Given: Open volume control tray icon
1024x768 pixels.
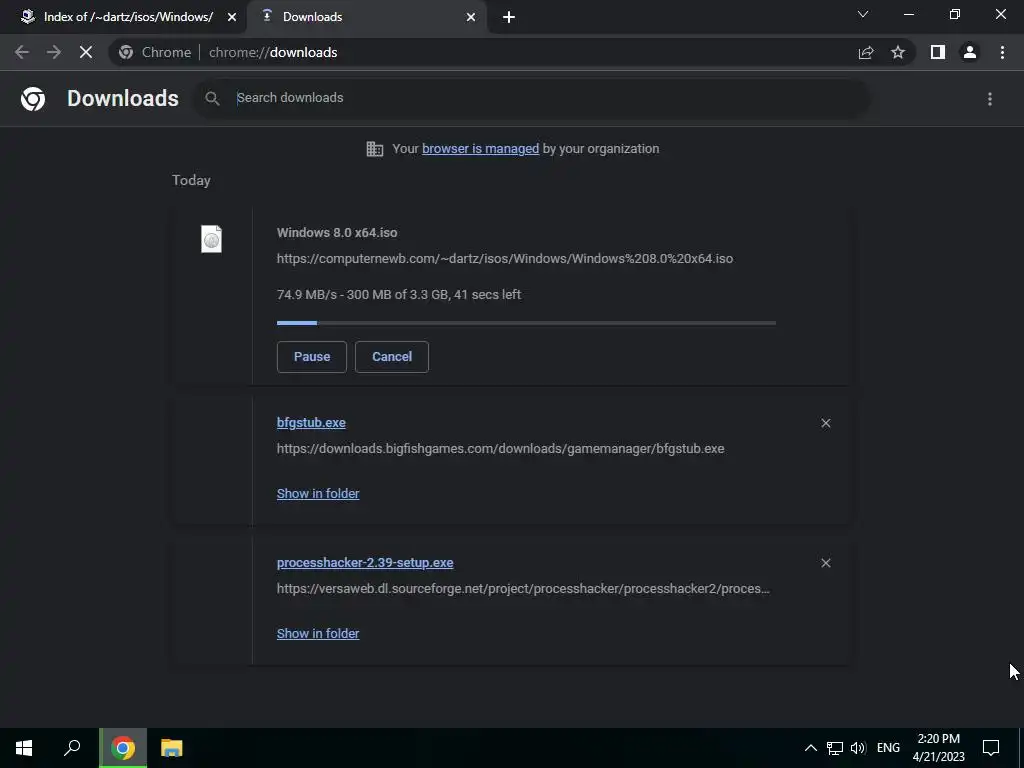Looking at the screenshot, I should [x=858, y=748].
